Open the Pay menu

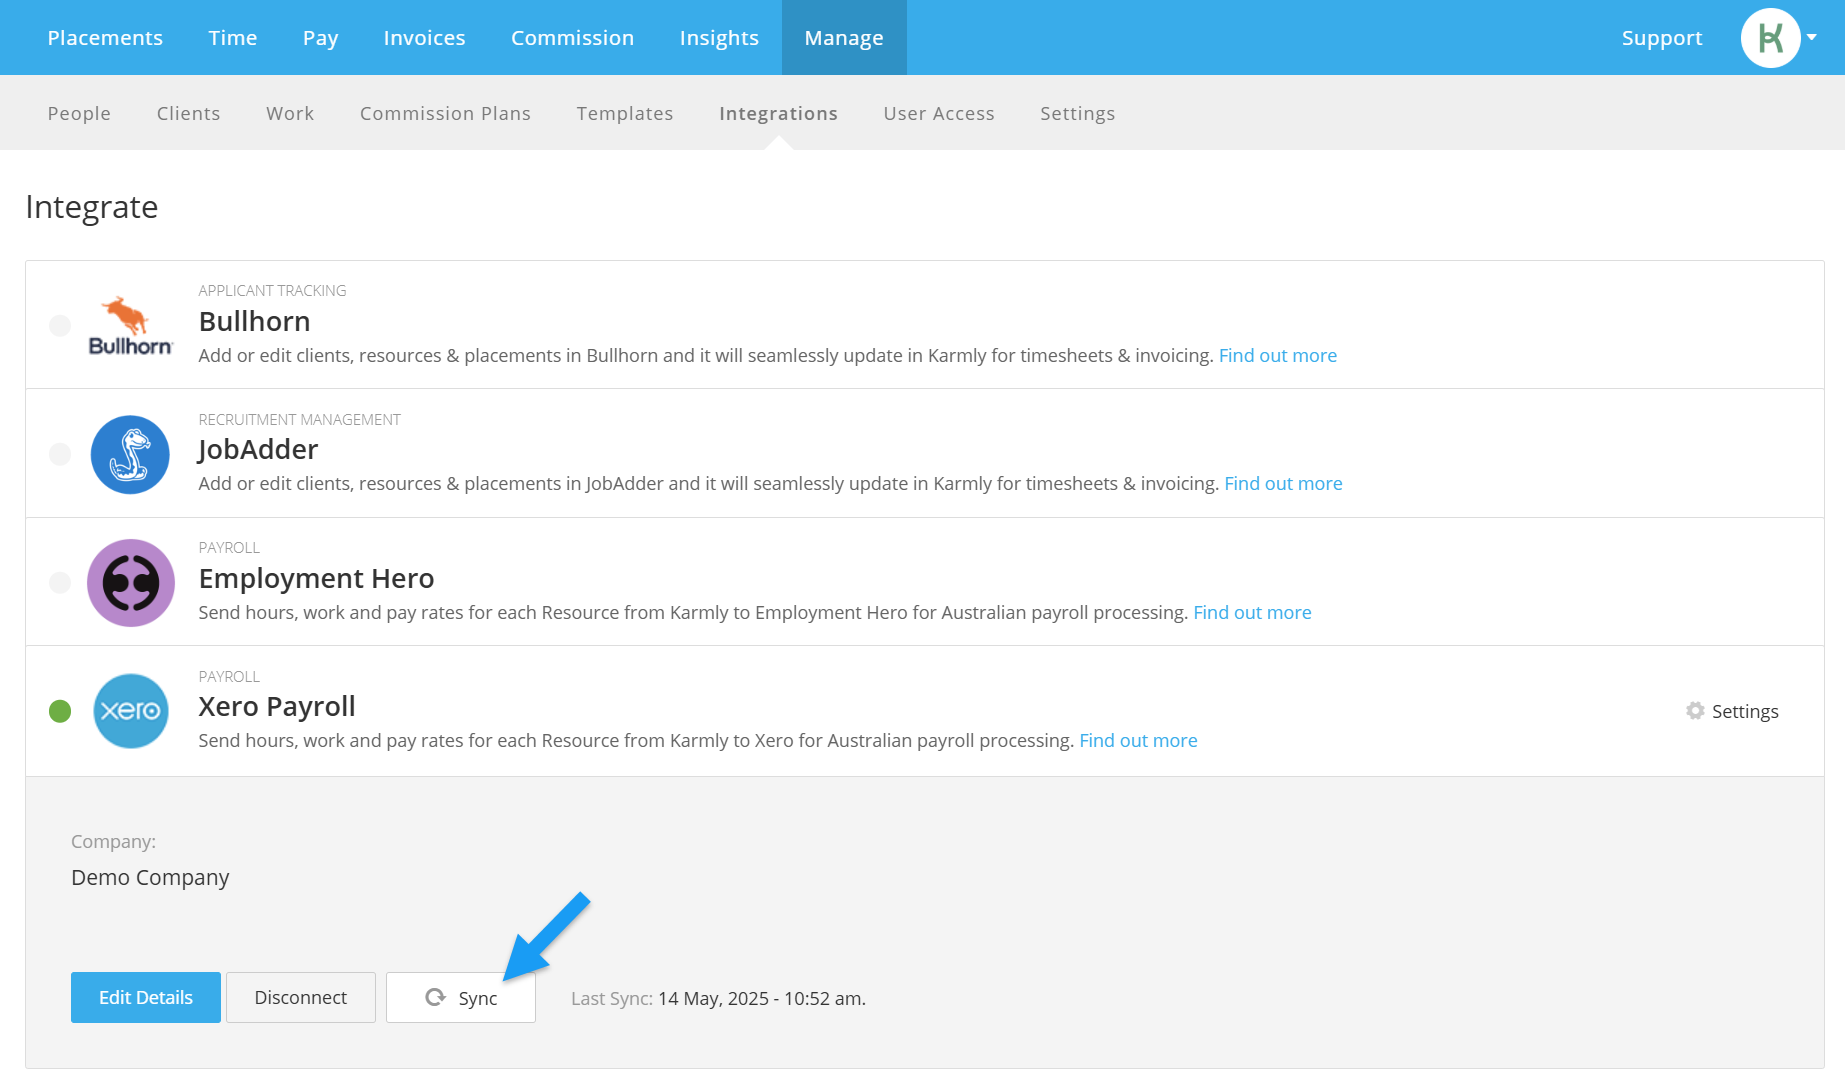point(321,38)
